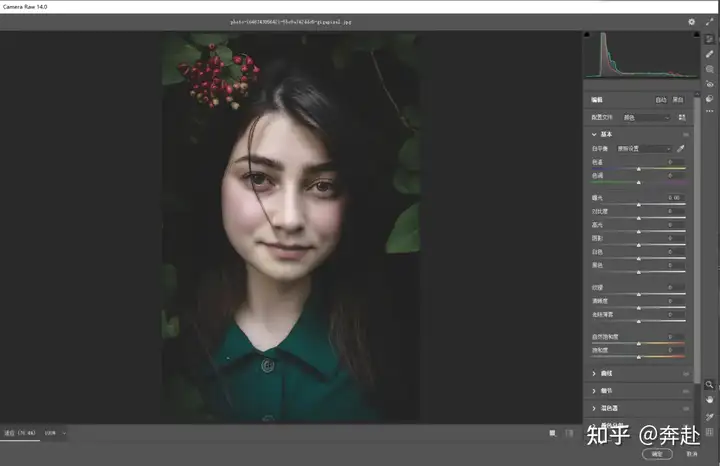The image size is (720, 466).
Task: Click the 曝光 exposure value field
Action: coord(674,198)
